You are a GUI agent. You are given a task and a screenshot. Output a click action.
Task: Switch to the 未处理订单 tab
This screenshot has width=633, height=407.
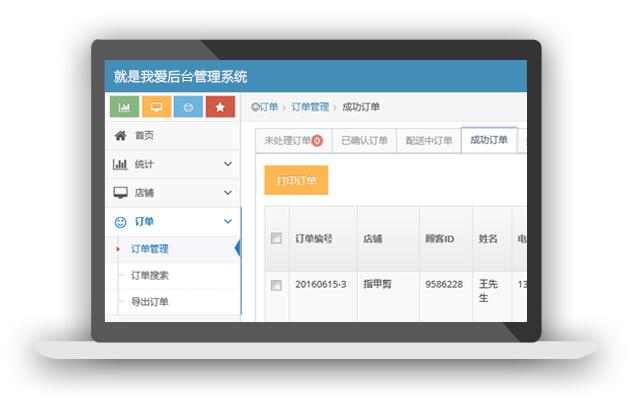(x=292, y=141)
